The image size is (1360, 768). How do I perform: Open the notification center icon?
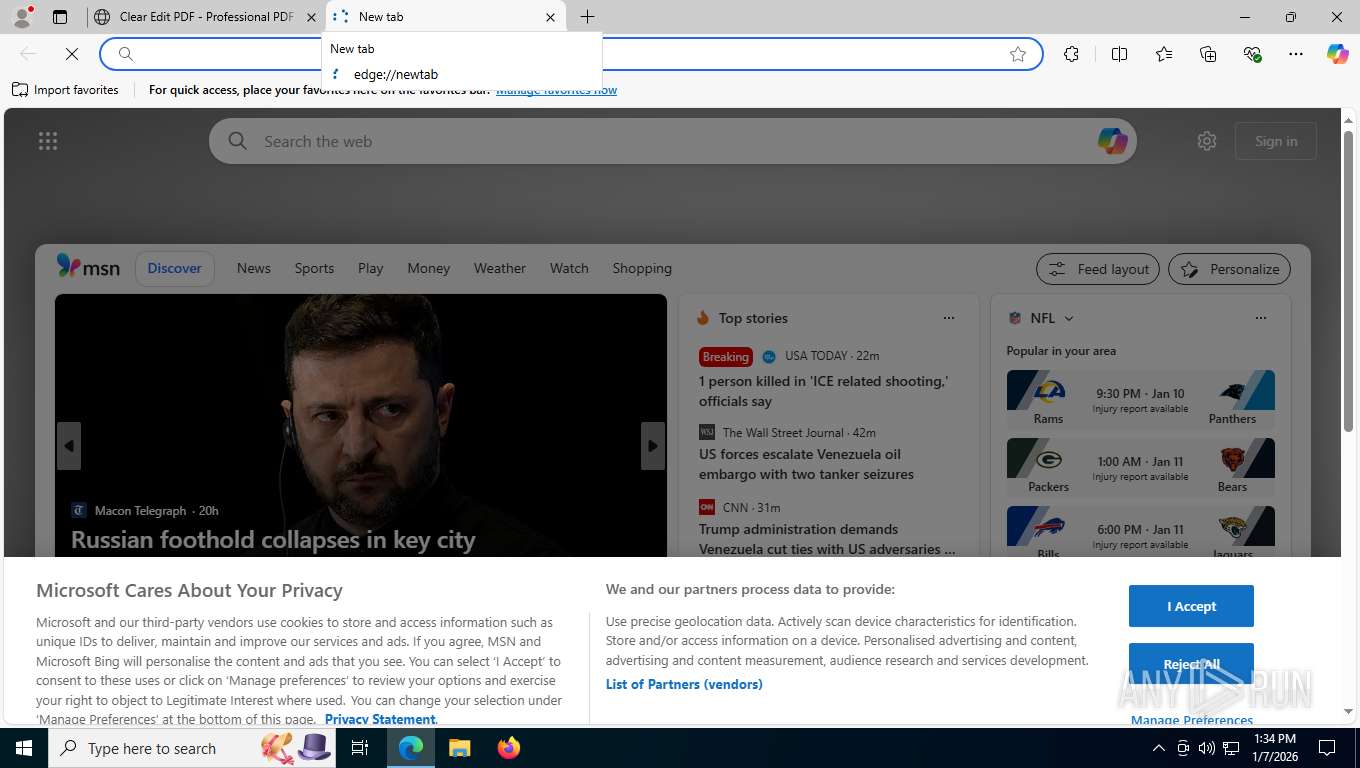point(1327,748)
